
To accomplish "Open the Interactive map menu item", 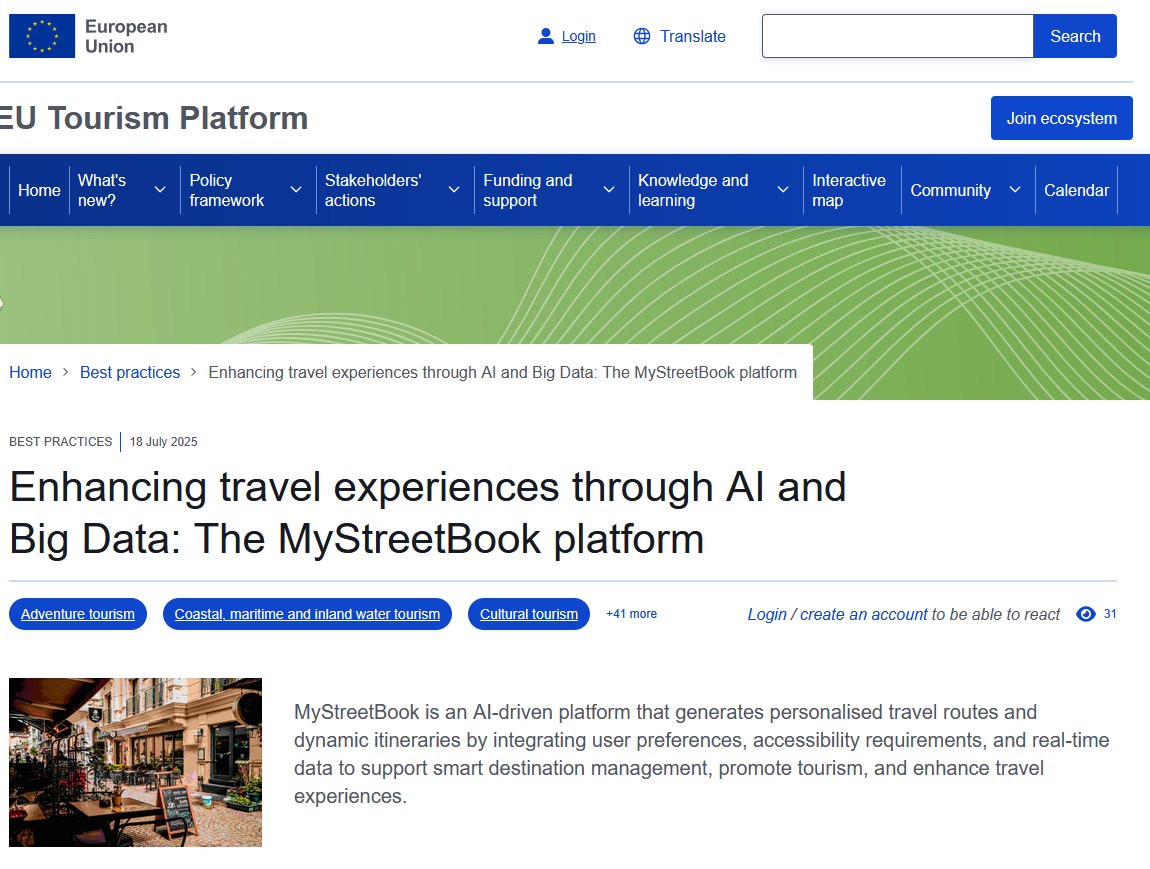I will (849, 190).
